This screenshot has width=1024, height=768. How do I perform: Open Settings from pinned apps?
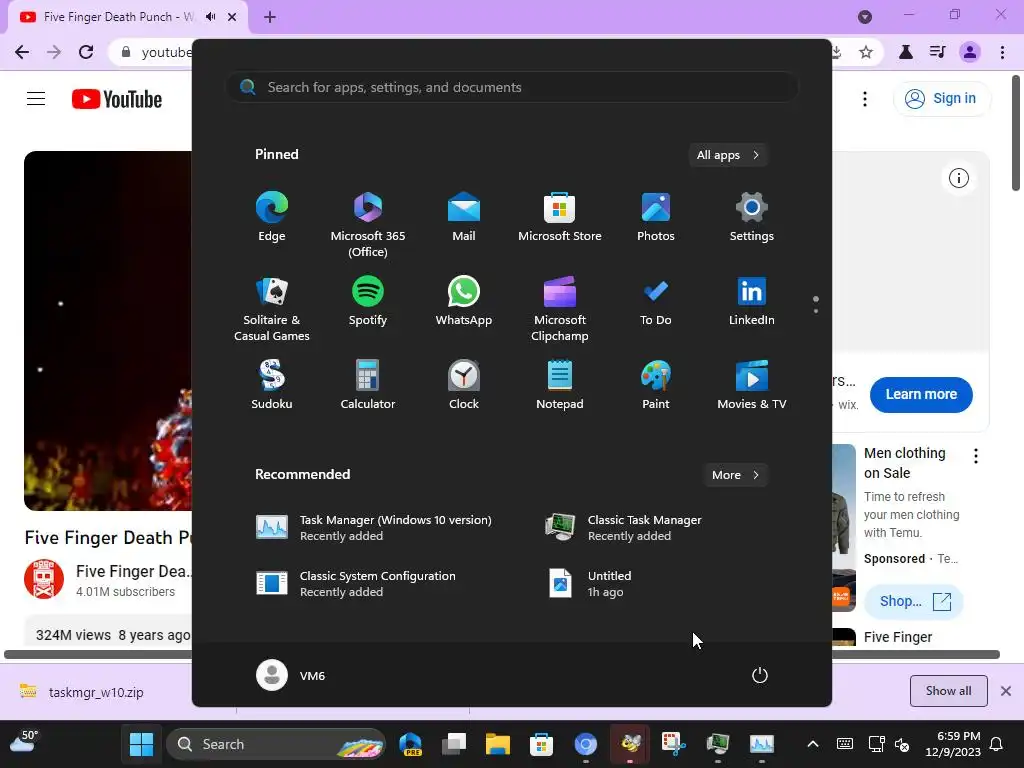pos(752,217)
